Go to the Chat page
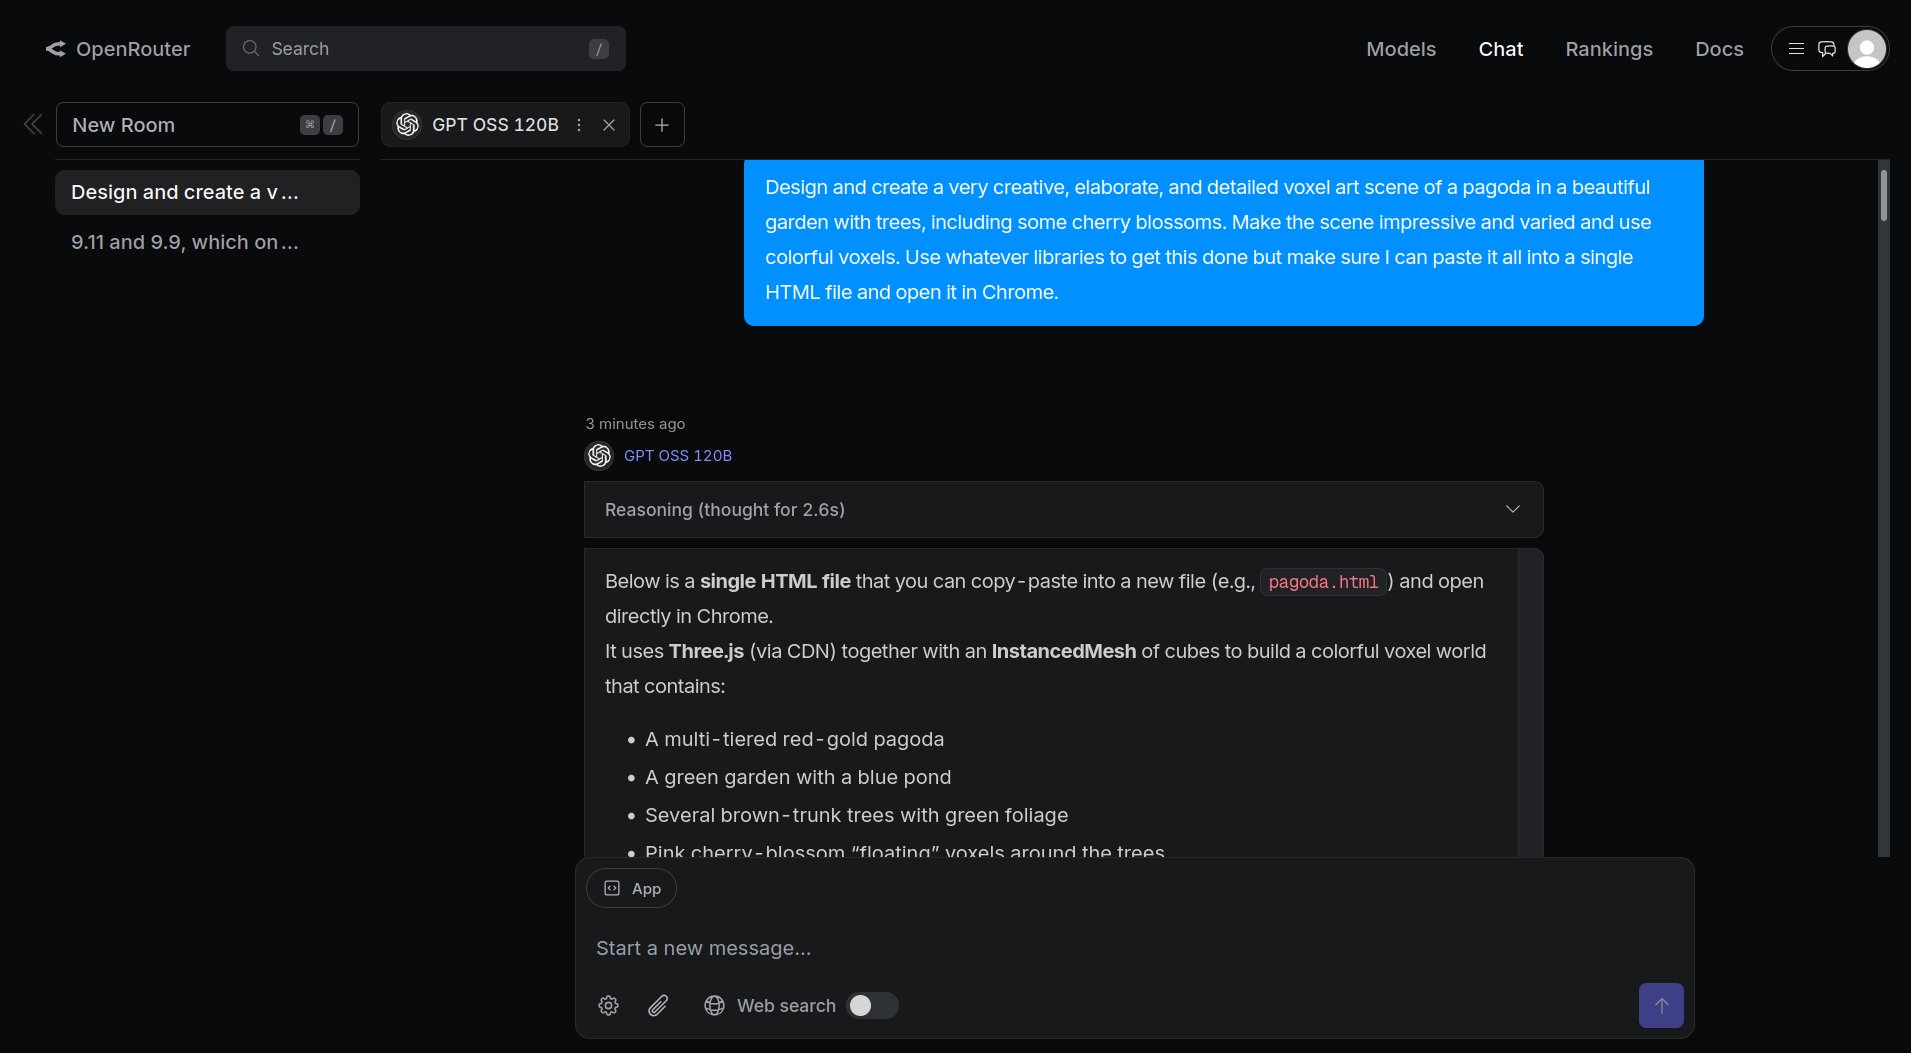 1500,49
